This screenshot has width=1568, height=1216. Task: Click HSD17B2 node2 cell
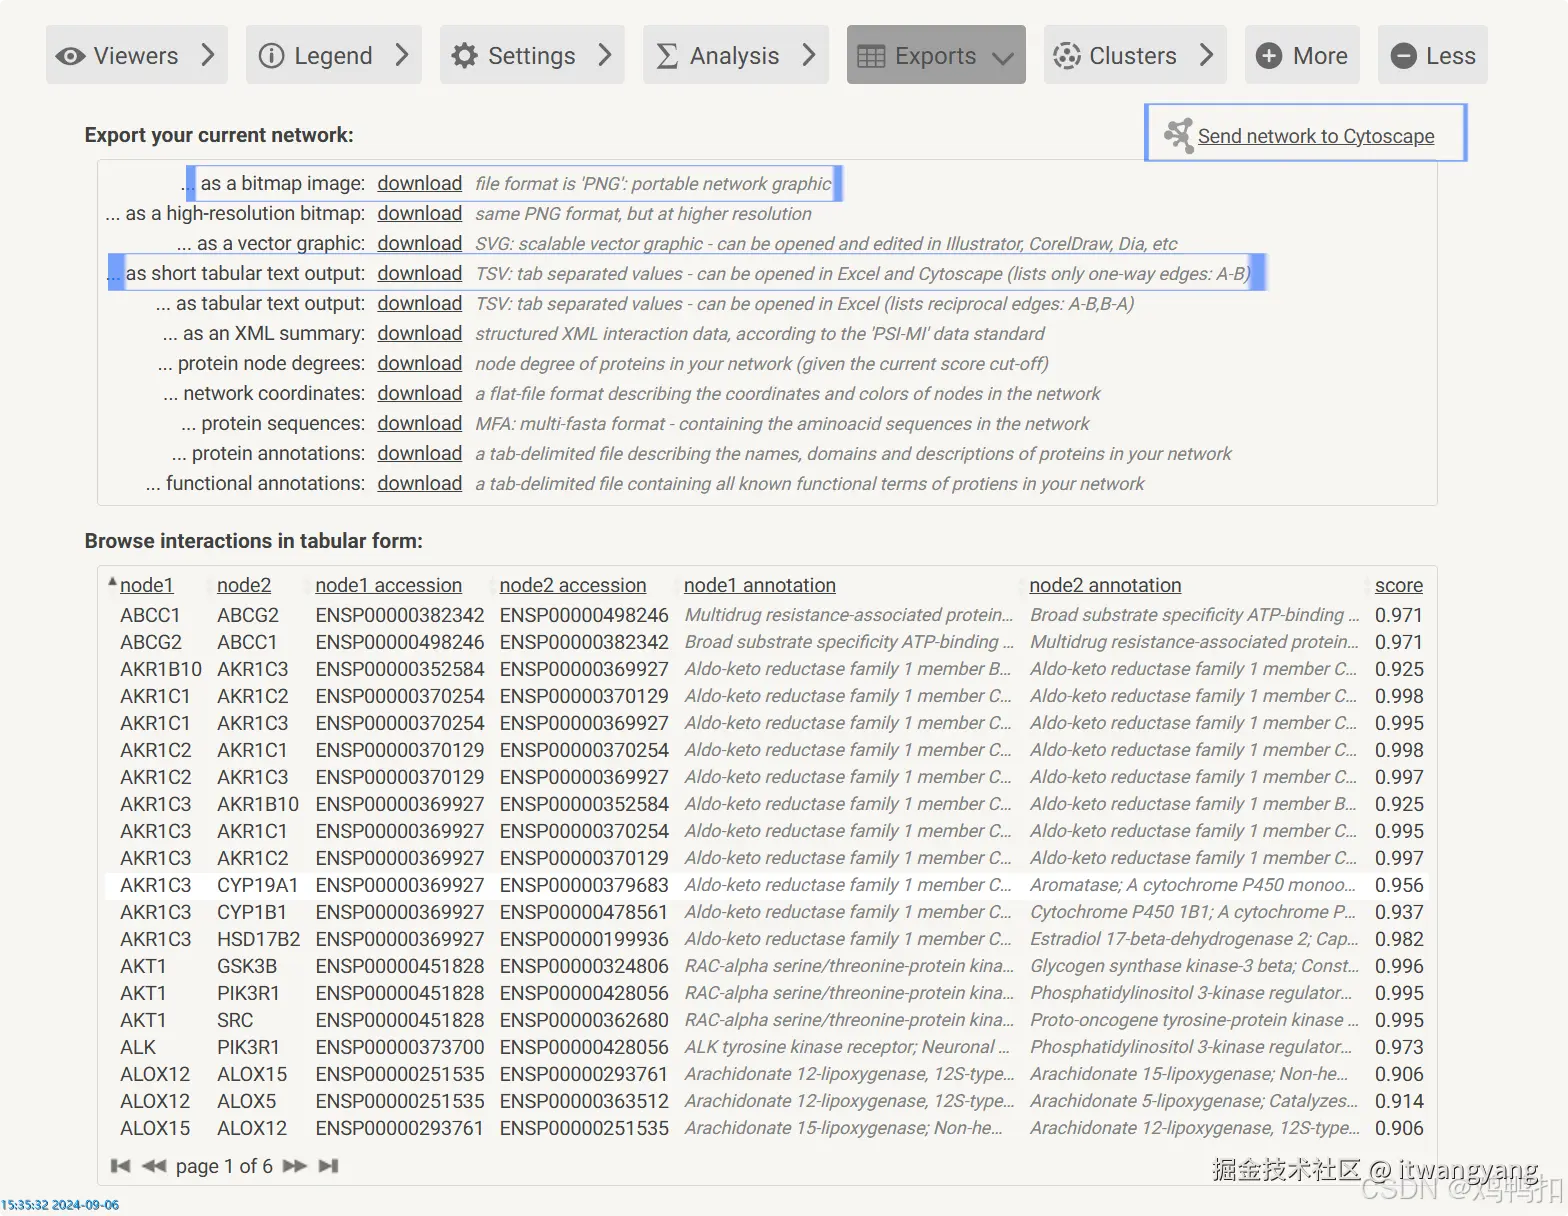259,939
